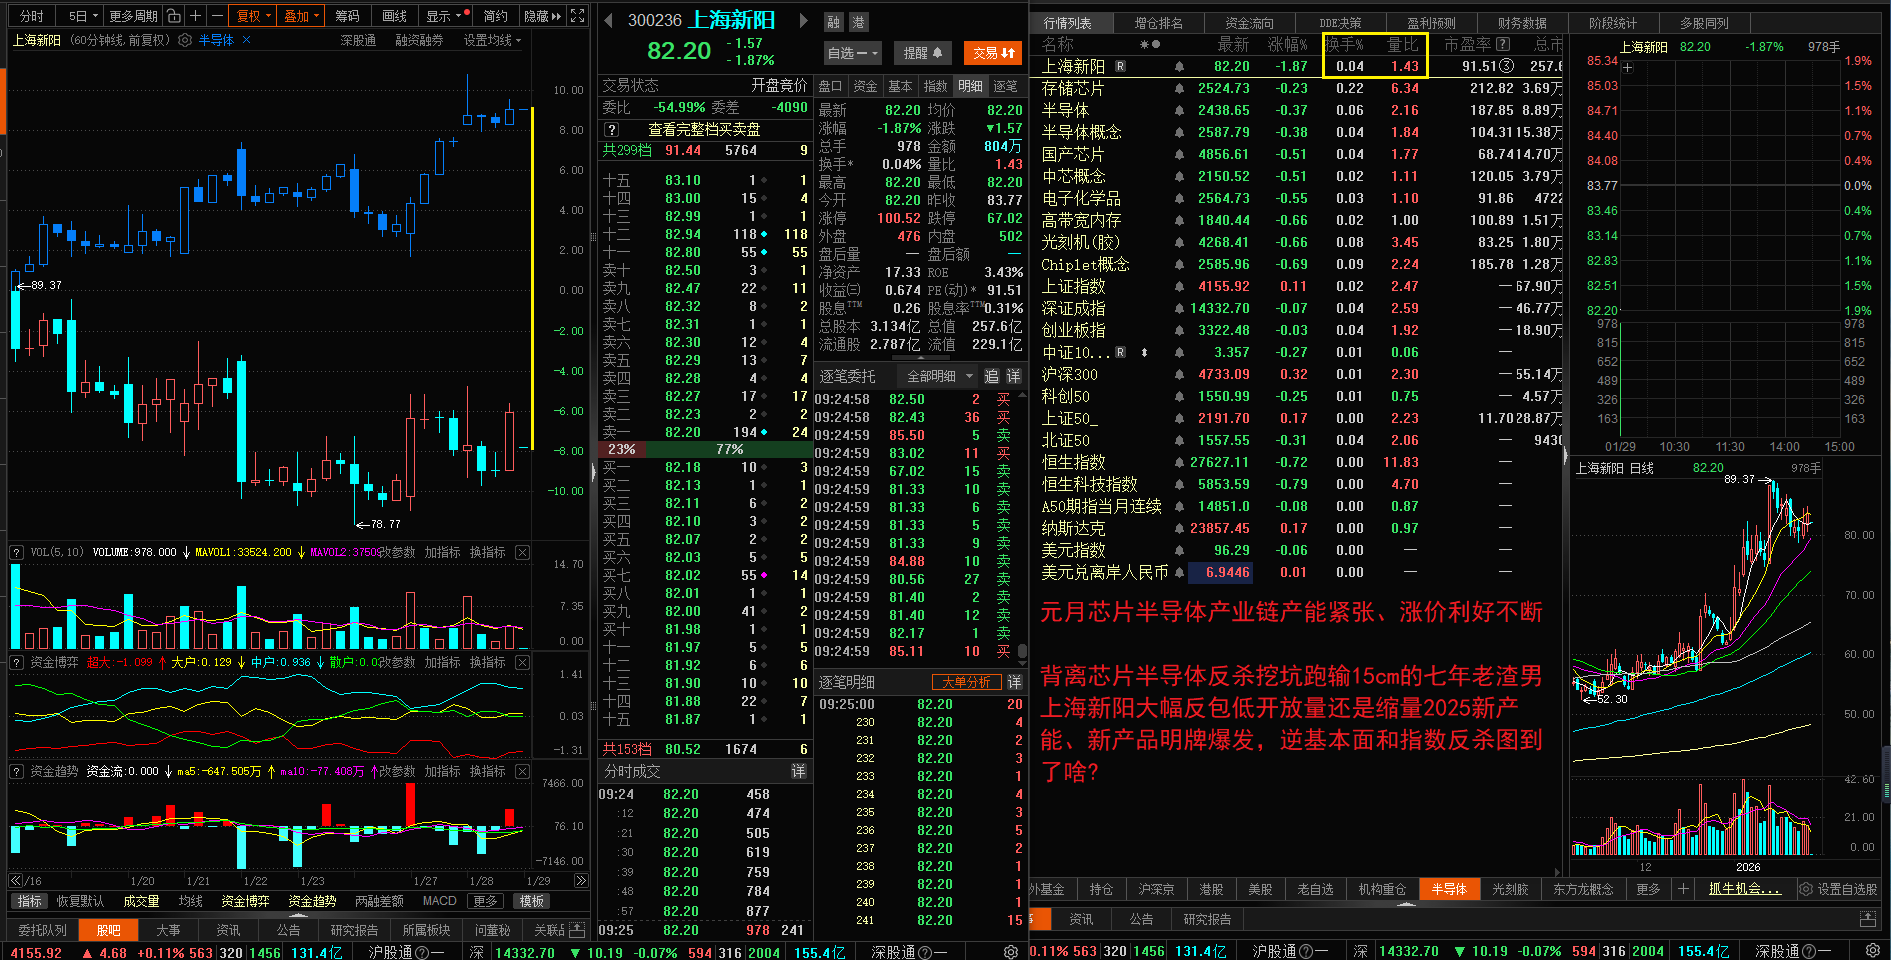The image size is (1891, 960).
Task: Toggle the 成交量 indicator
Action: coord(141,901)
